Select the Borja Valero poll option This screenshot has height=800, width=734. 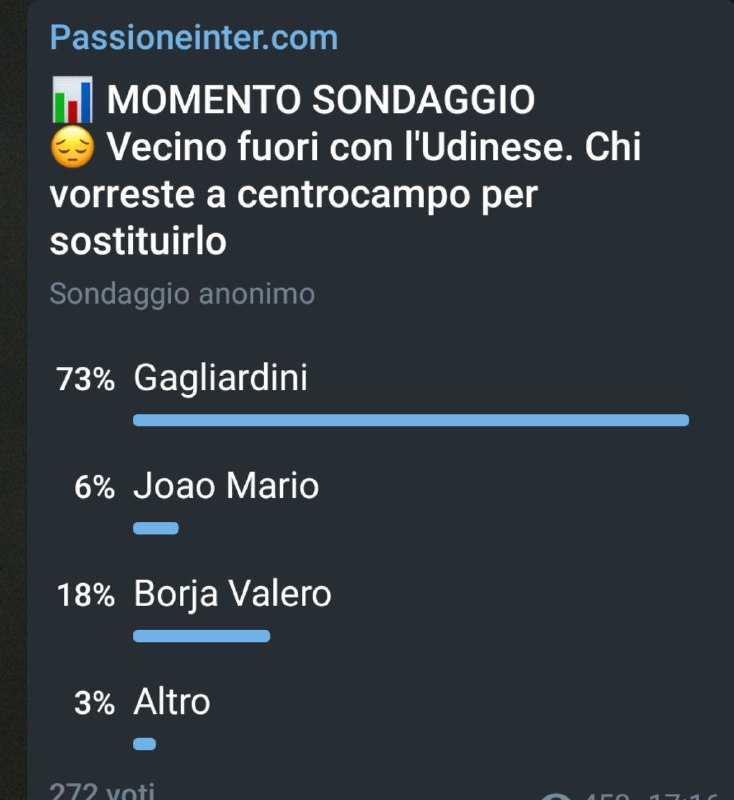pos(232,594)
